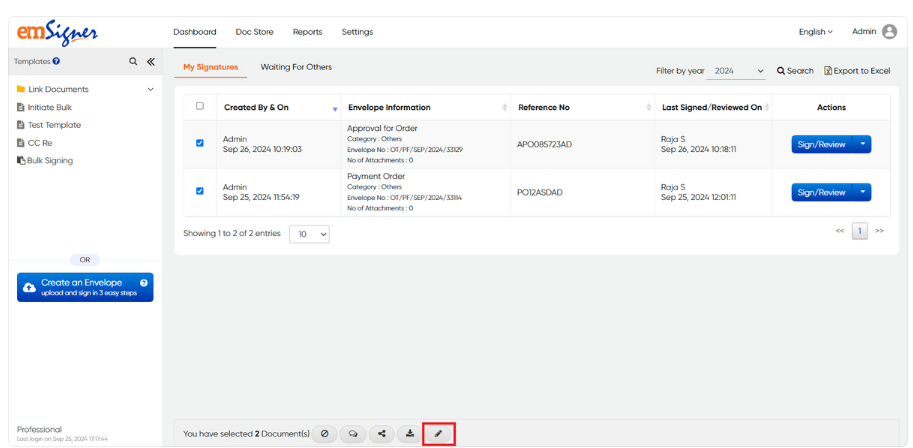Click reference number APO085723AD

click(x=544, y=144)
